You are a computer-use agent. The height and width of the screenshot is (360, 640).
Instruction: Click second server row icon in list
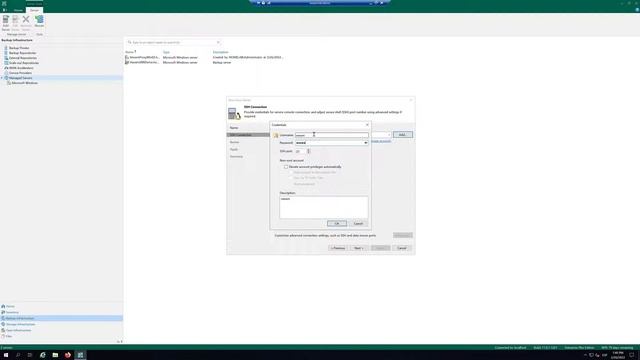[x=127, y=62]
